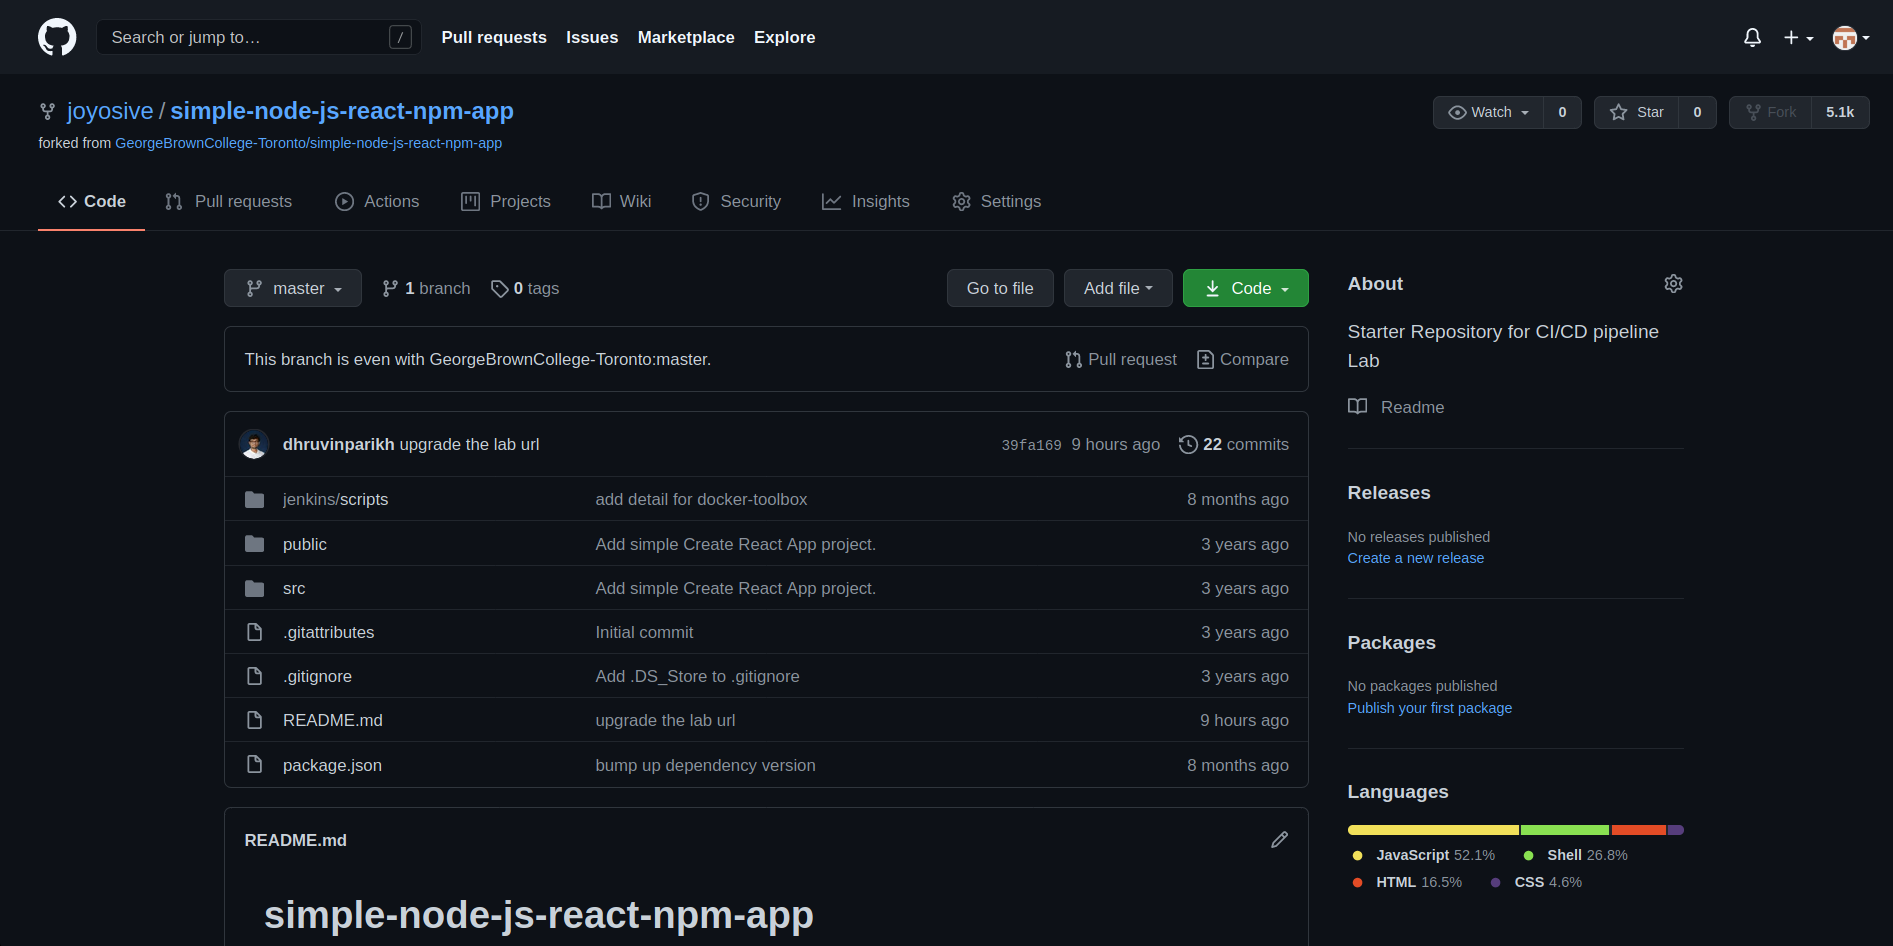Open the Actions tab

pyautogui.click(x=377, y=201)
